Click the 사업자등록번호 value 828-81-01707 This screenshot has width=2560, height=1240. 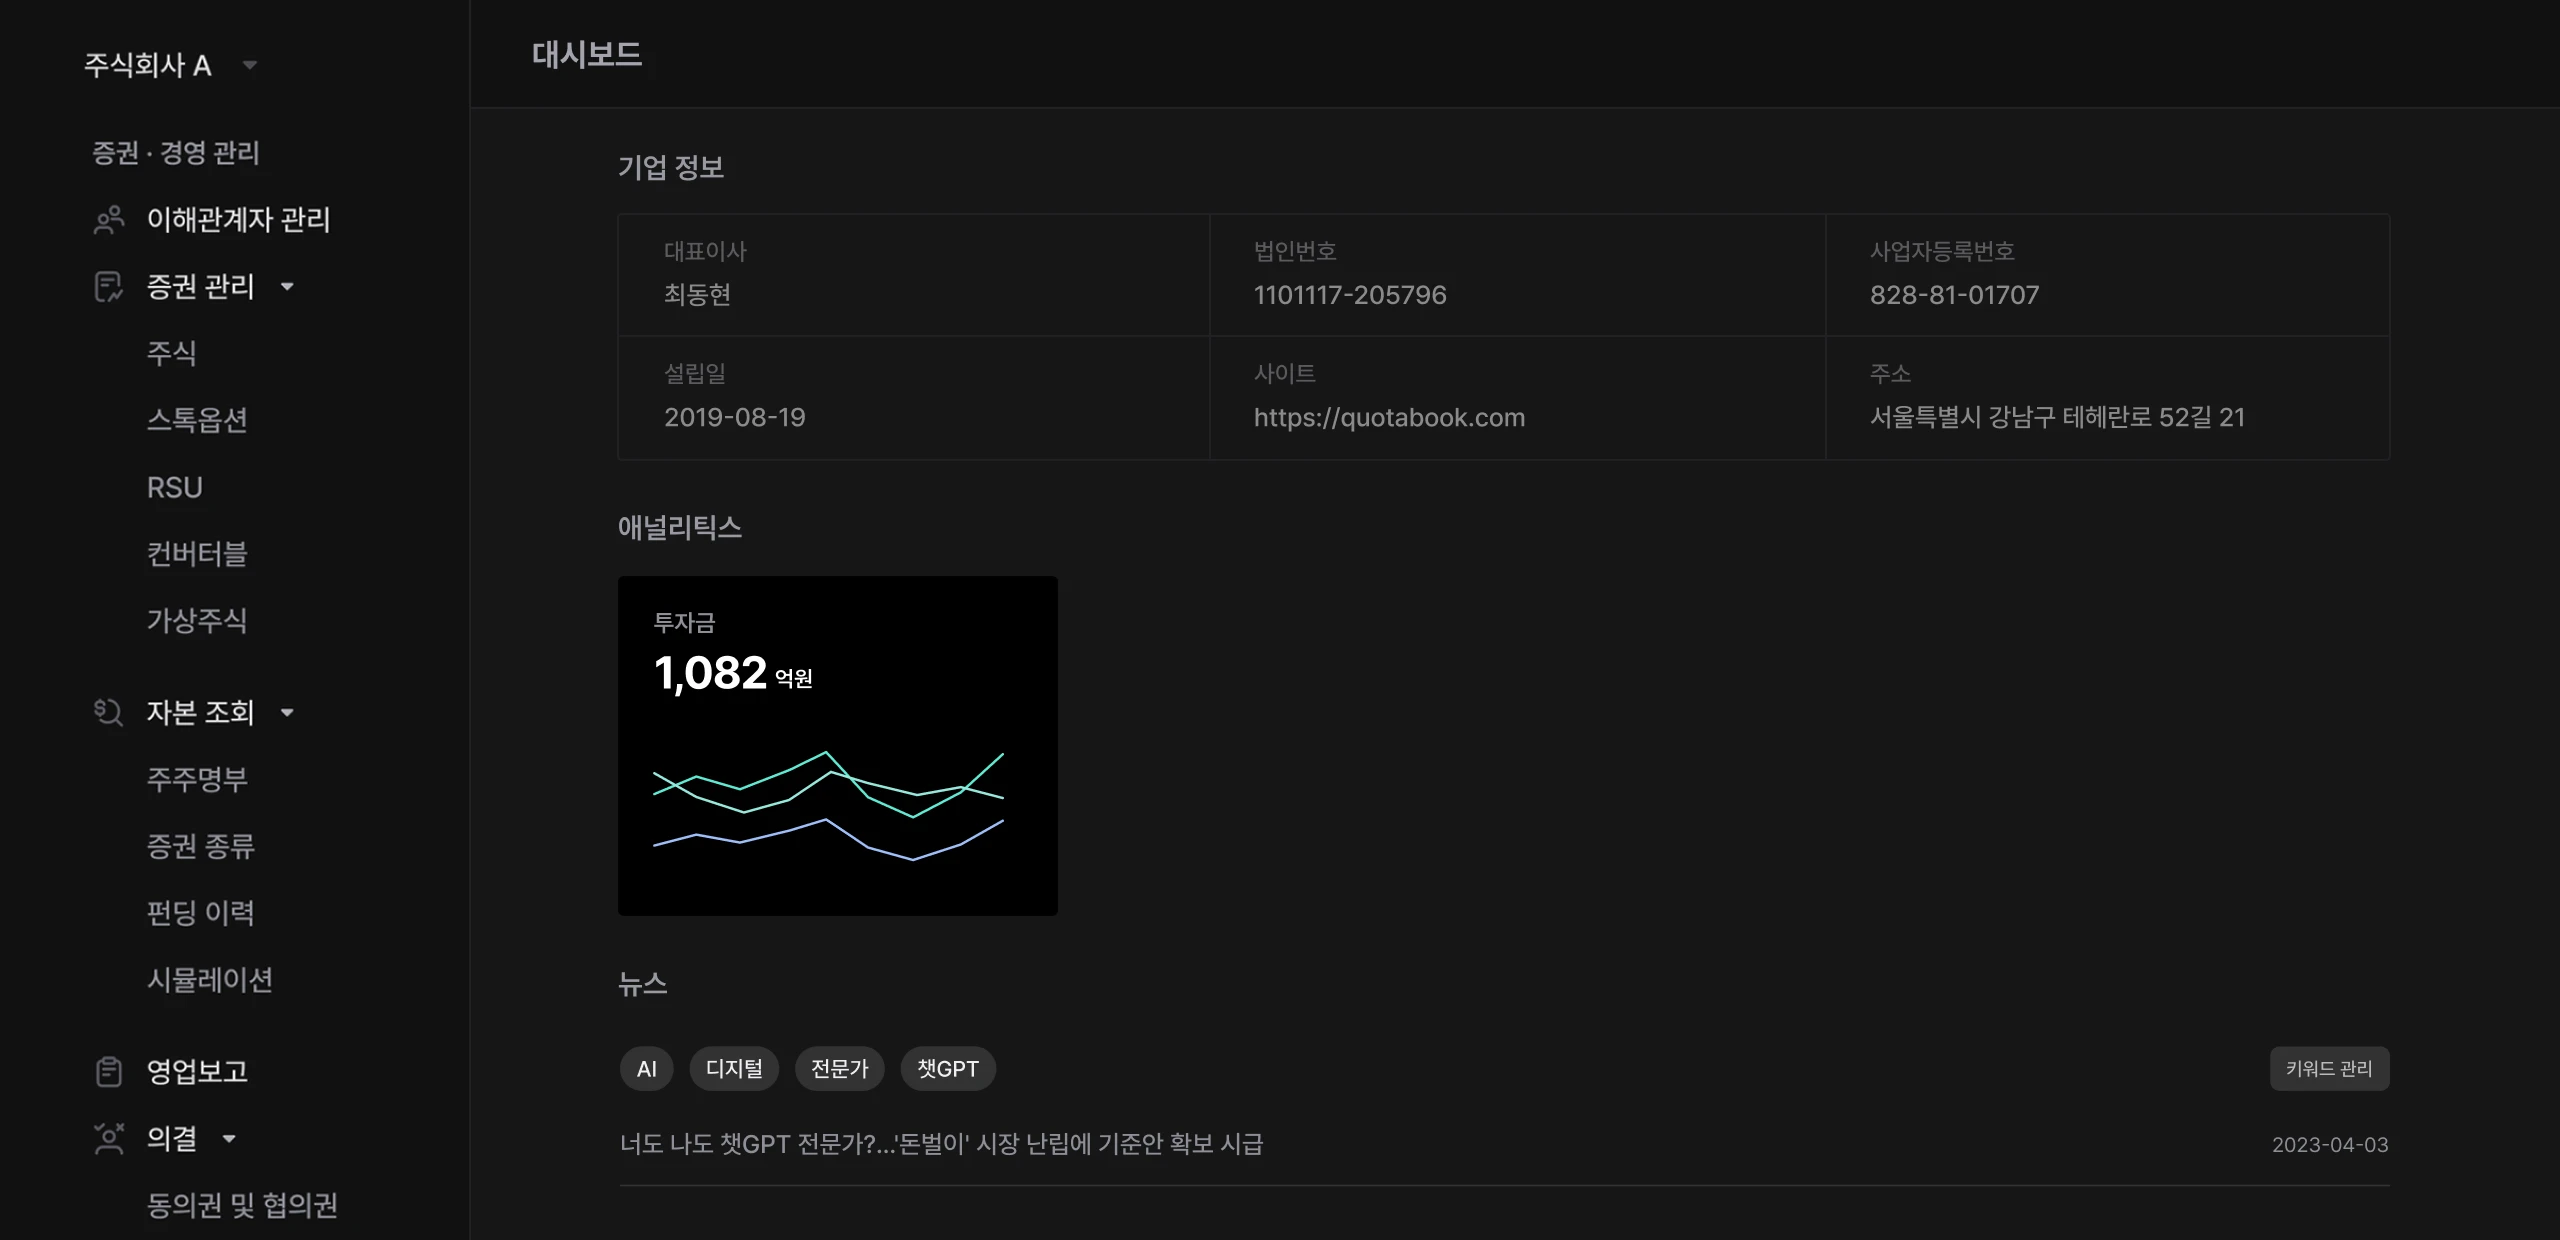point(1954,295)
